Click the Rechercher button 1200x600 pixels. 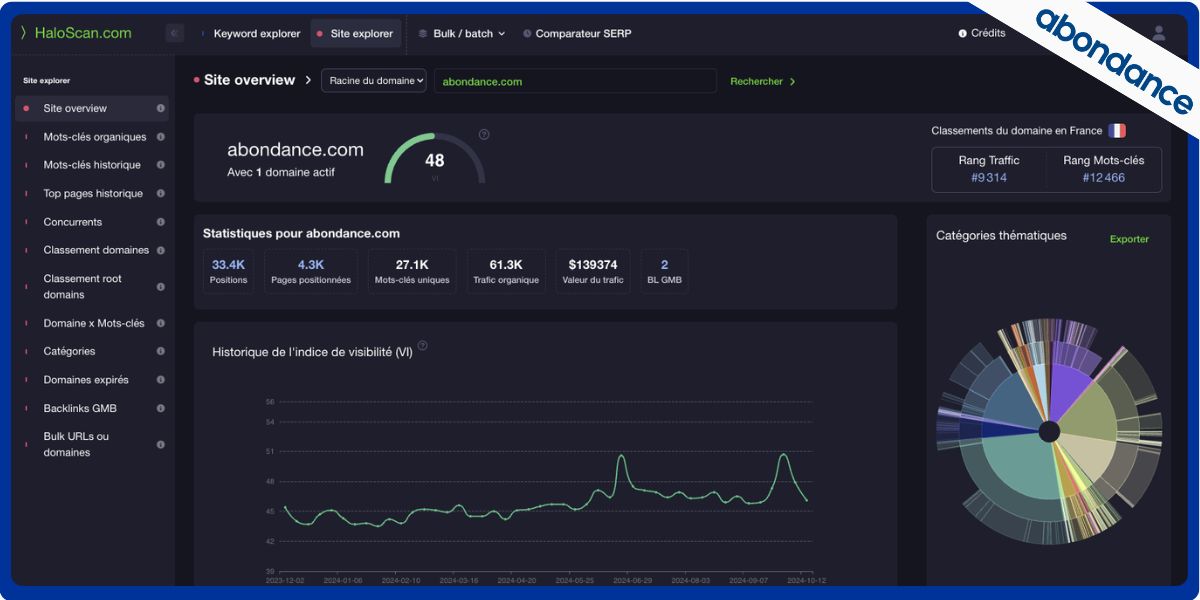click(x=763, y=81)
